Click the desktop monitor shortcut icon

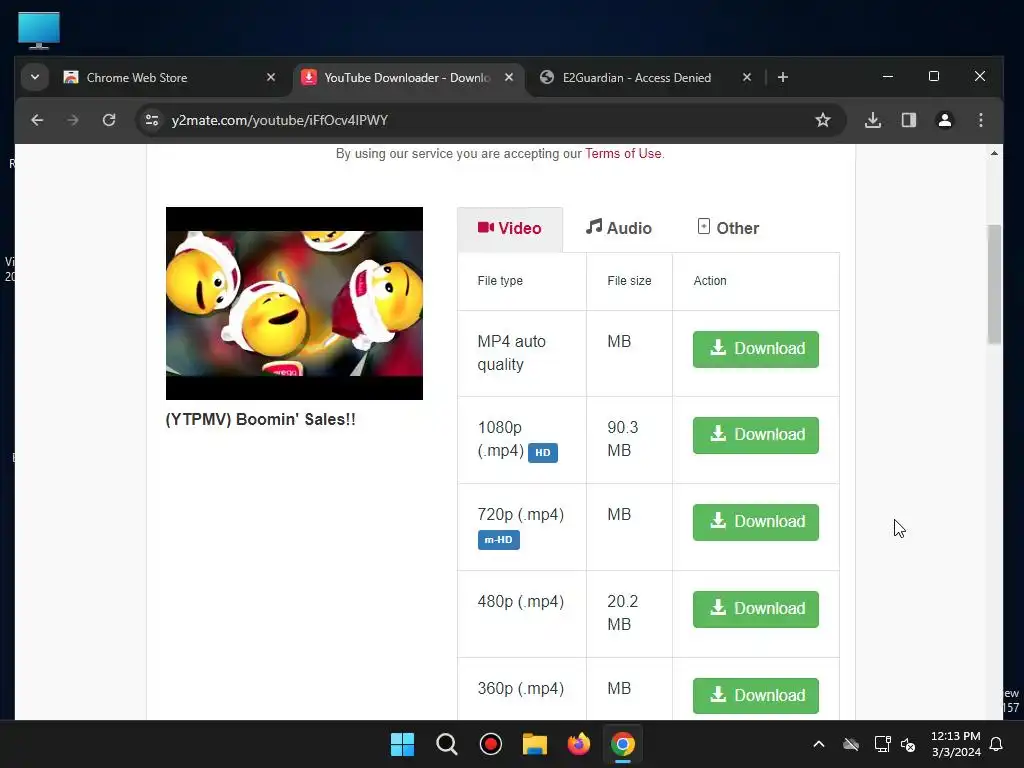[39, 30]
